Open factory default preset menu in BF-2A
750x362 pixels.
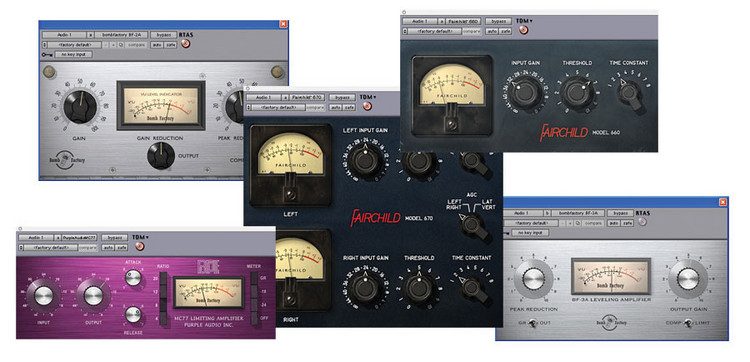[75, 45]
